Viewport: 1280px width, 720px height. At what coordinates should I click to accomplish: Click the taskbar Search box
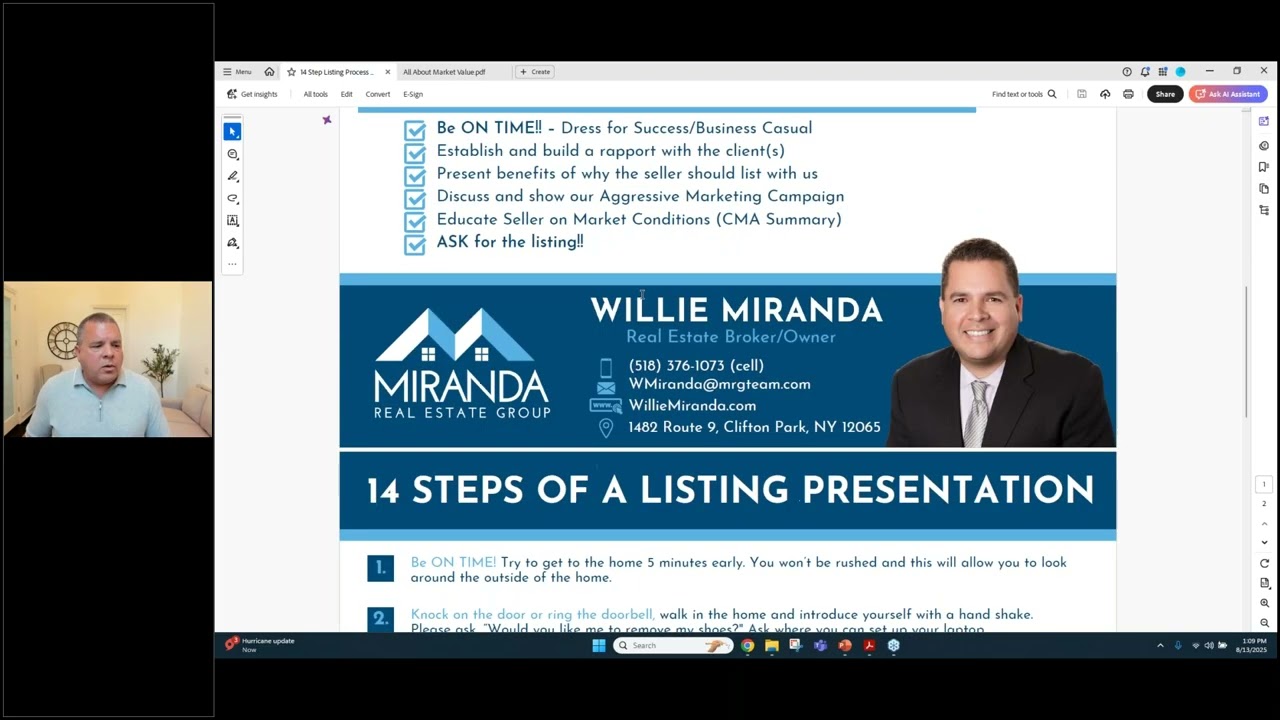pyautogui.click(x=673, y=645)
